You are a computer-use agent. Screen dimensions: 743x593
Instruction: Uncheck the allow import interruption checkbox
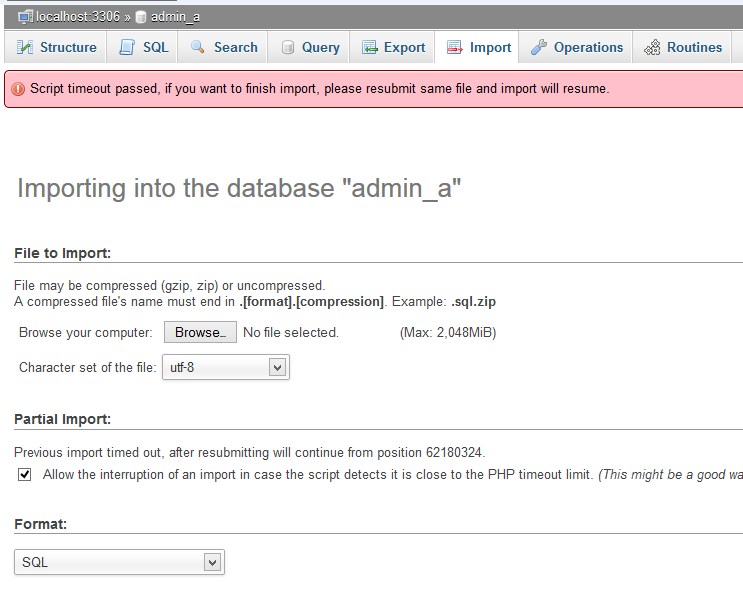pyautogui.click(x=25, y=475)
